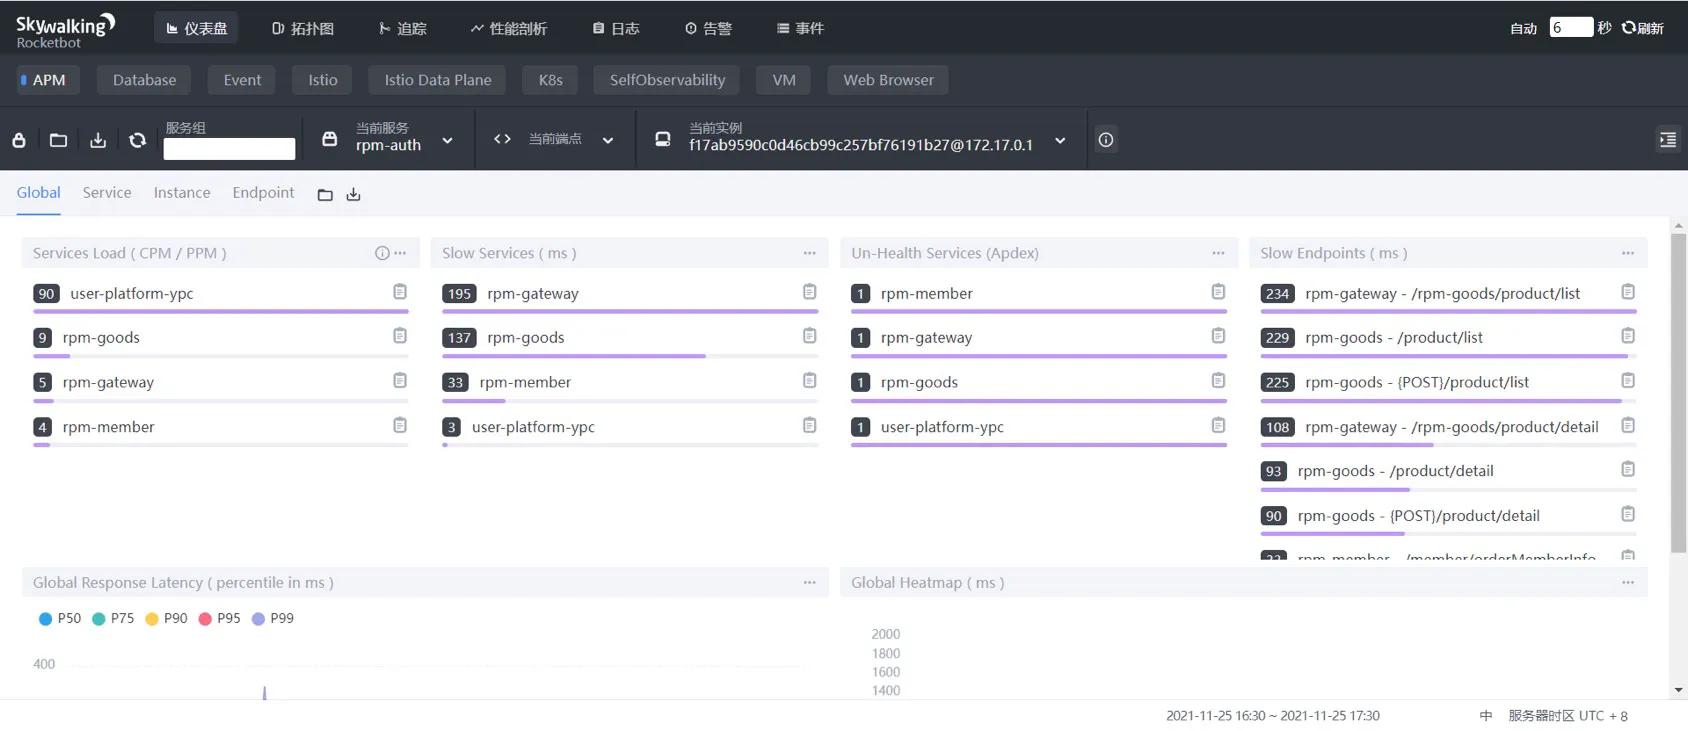Switch to the Instance tab
Image resolution: width=1688 pixels, height=731 pixels.
[x=182, y=193]
